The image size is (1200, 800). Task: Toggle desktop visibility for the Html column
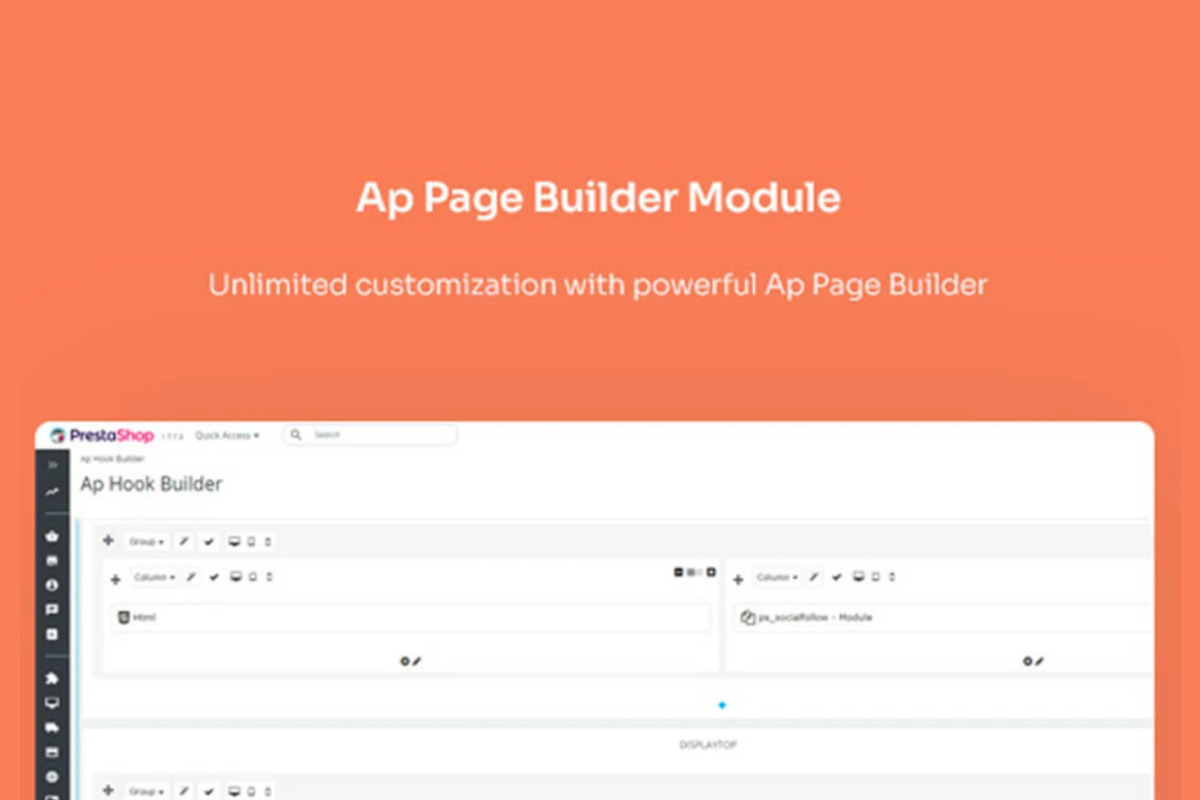point(235,577)
